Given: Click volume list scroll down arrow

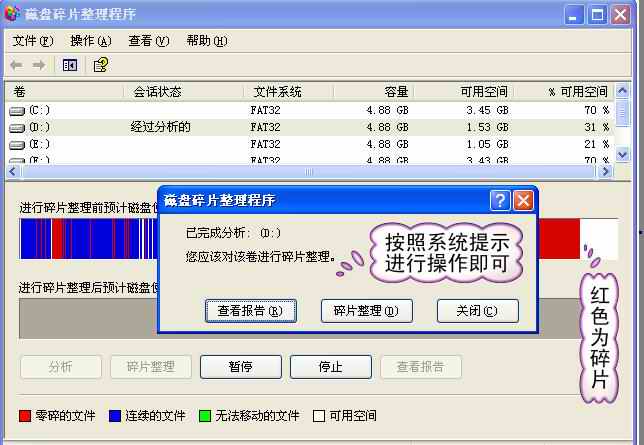Looking at the screenshot, I should [622, 154].
